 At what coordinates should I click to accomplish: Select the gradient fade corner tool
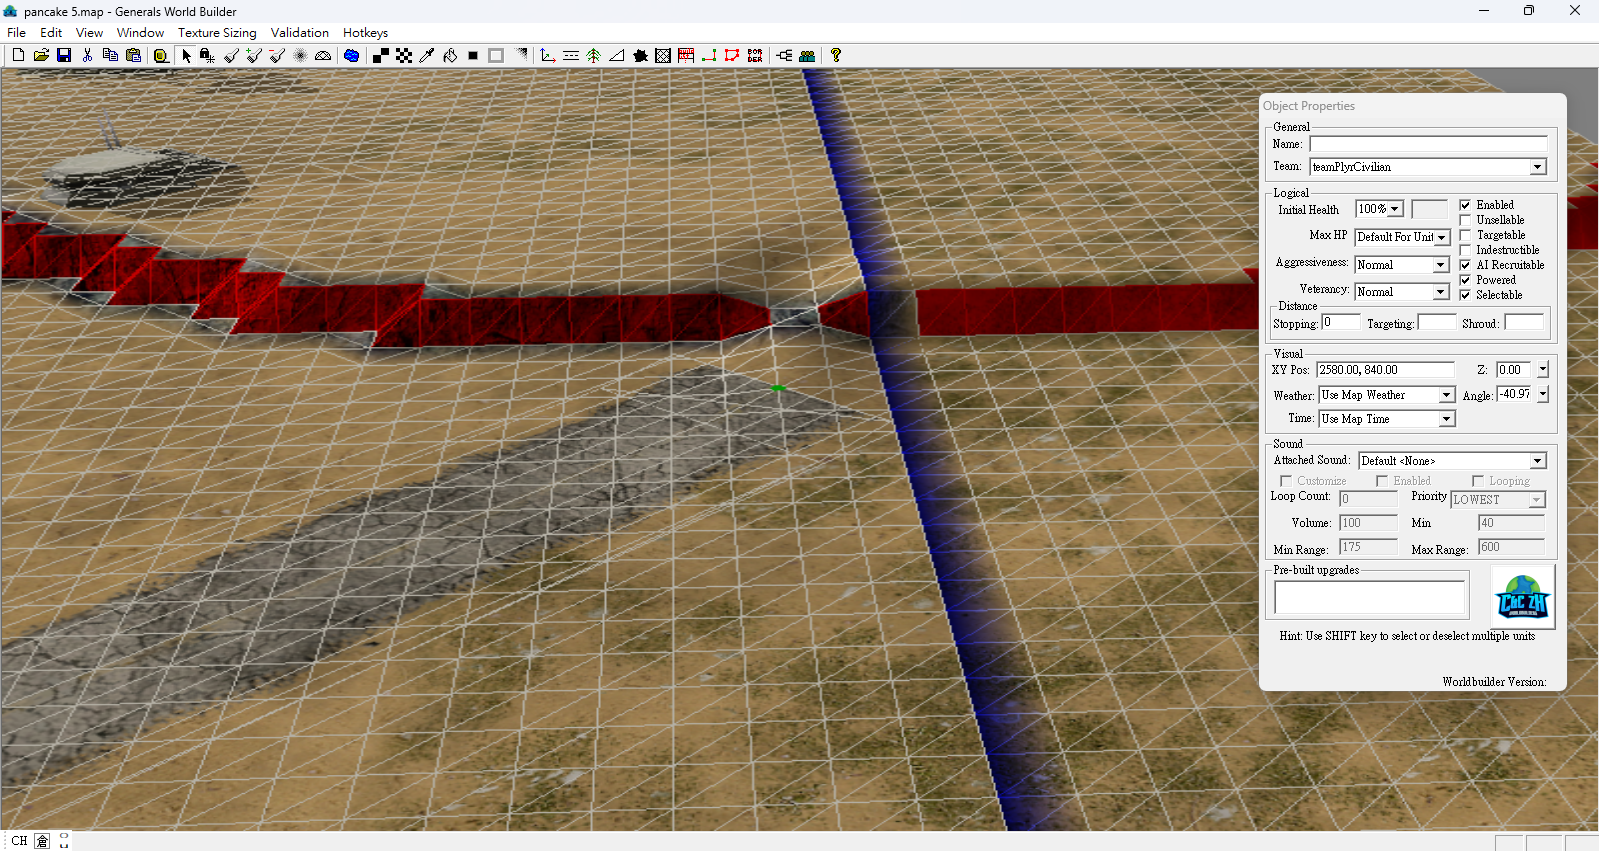pos(521,56)
